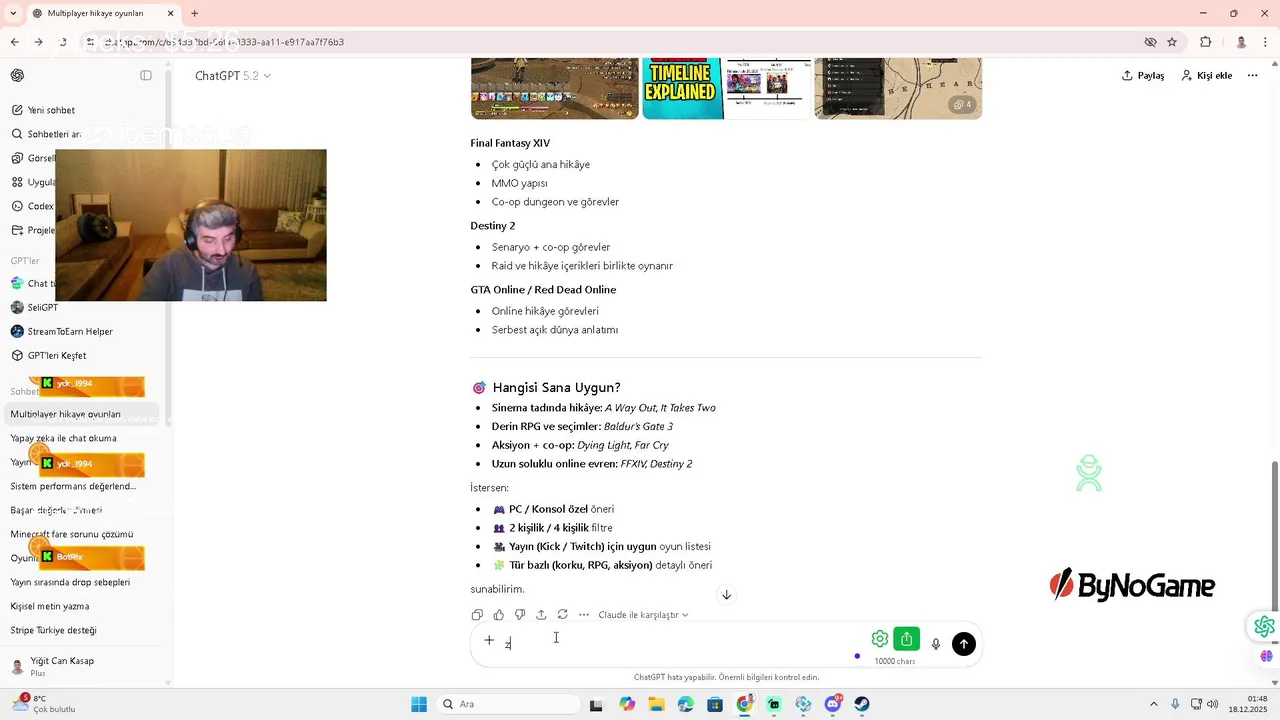Open the Windows Start menu
1280x720 pixels.
[x=419, y=704]
